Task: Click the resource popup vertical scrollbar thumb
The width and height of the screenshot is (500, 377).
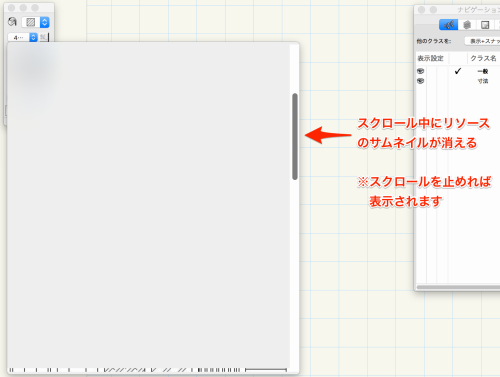Action: tap(295, 137)
